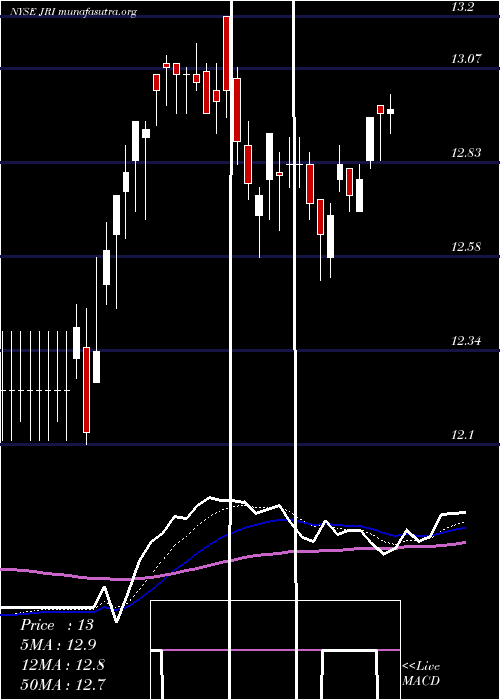Click the tallest red candle reaching 13.2

point(226,53)
